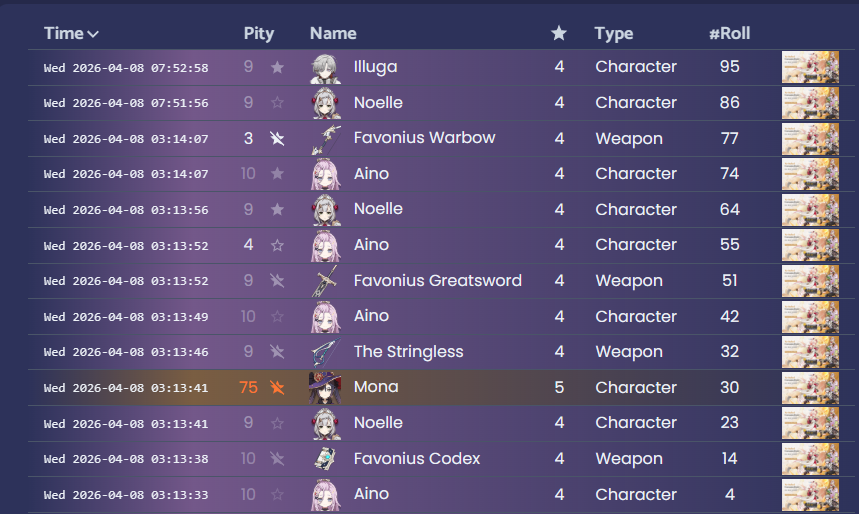859x514 pixels.
Task: Click the Favonius Greatsword weapon icon
Action: pos(326,281)
